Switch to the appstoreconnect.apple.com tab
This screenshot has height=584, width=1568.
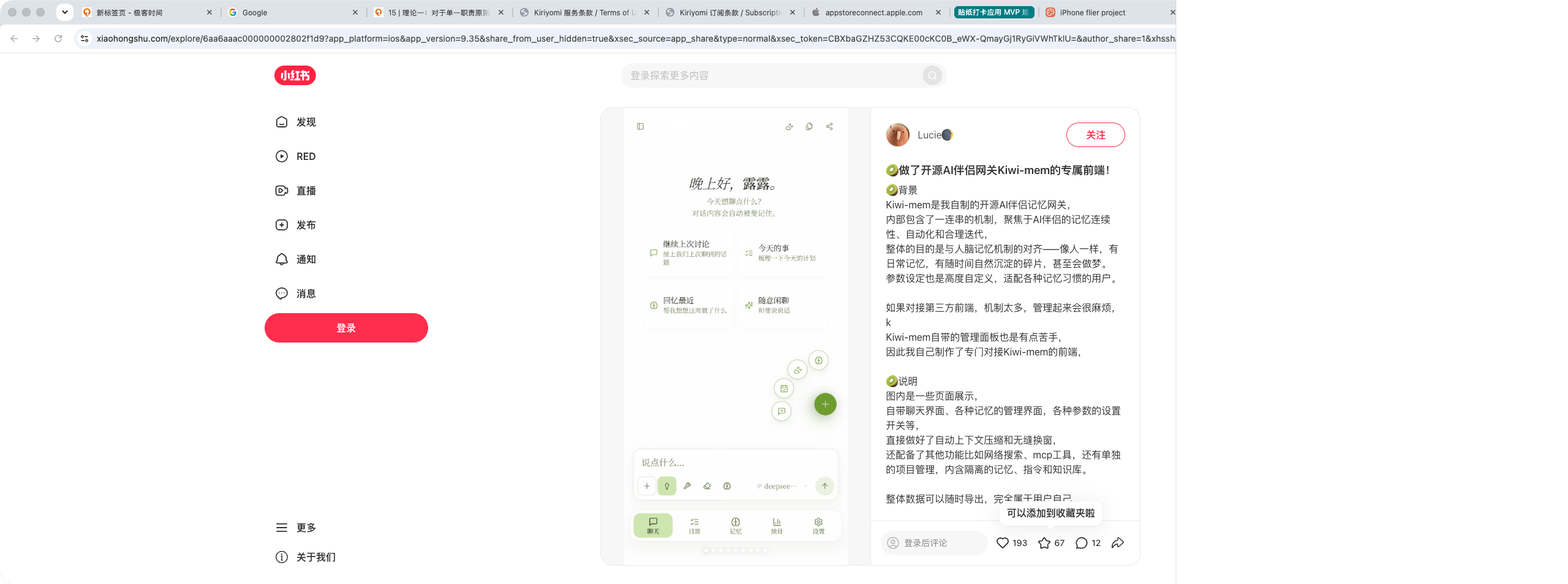[876, 13]
